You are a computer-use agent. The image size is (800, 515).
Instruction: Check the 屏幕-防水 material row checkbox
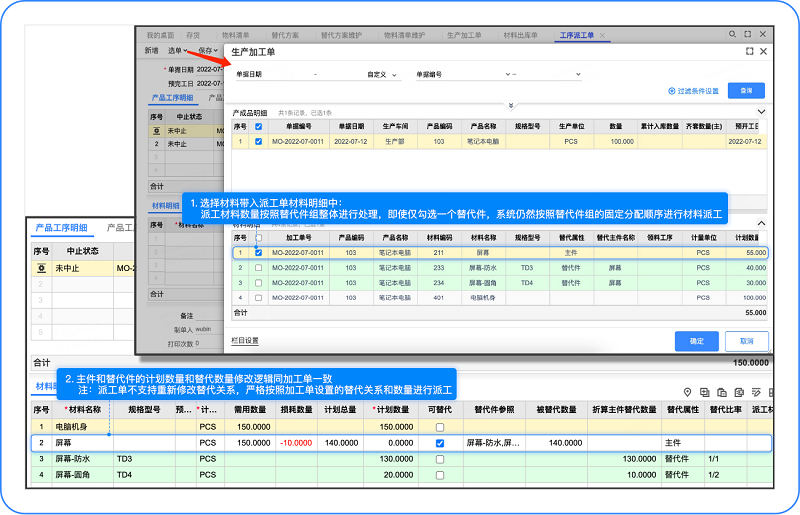click(x=259, y=267)
